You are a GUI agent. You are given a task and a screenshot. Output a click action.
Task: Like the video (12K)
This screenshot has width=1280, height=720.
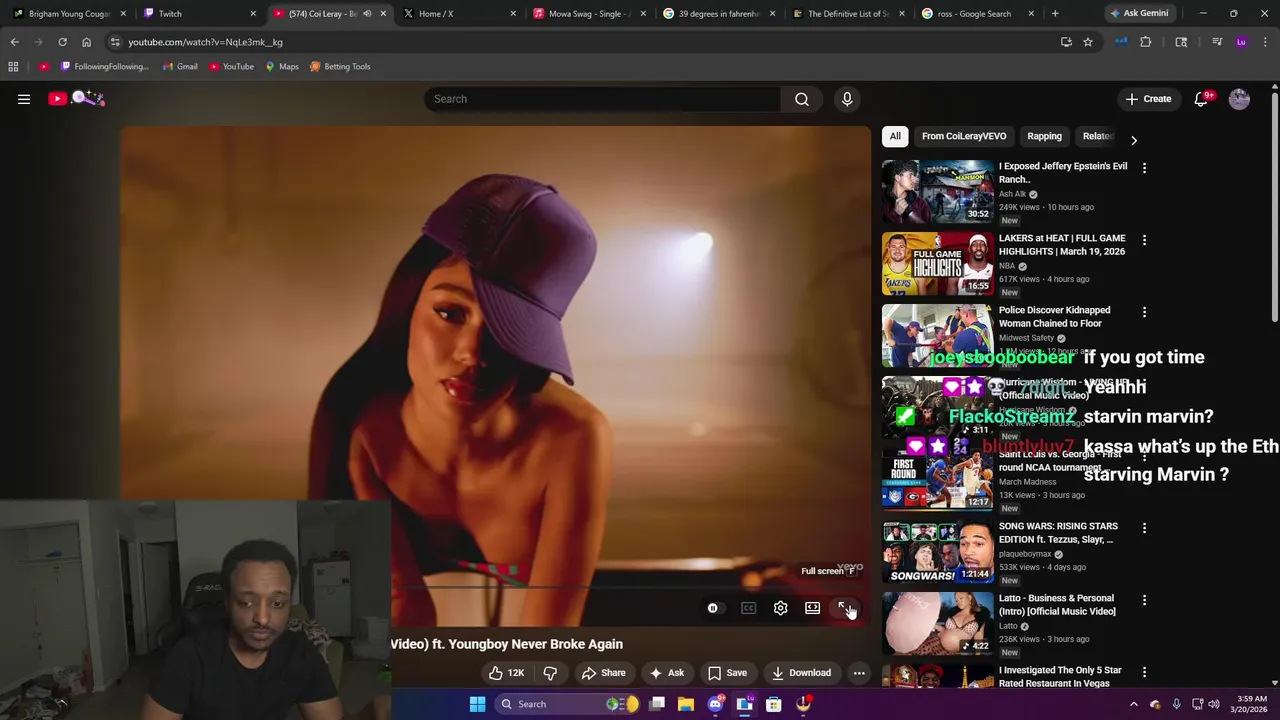506,673
